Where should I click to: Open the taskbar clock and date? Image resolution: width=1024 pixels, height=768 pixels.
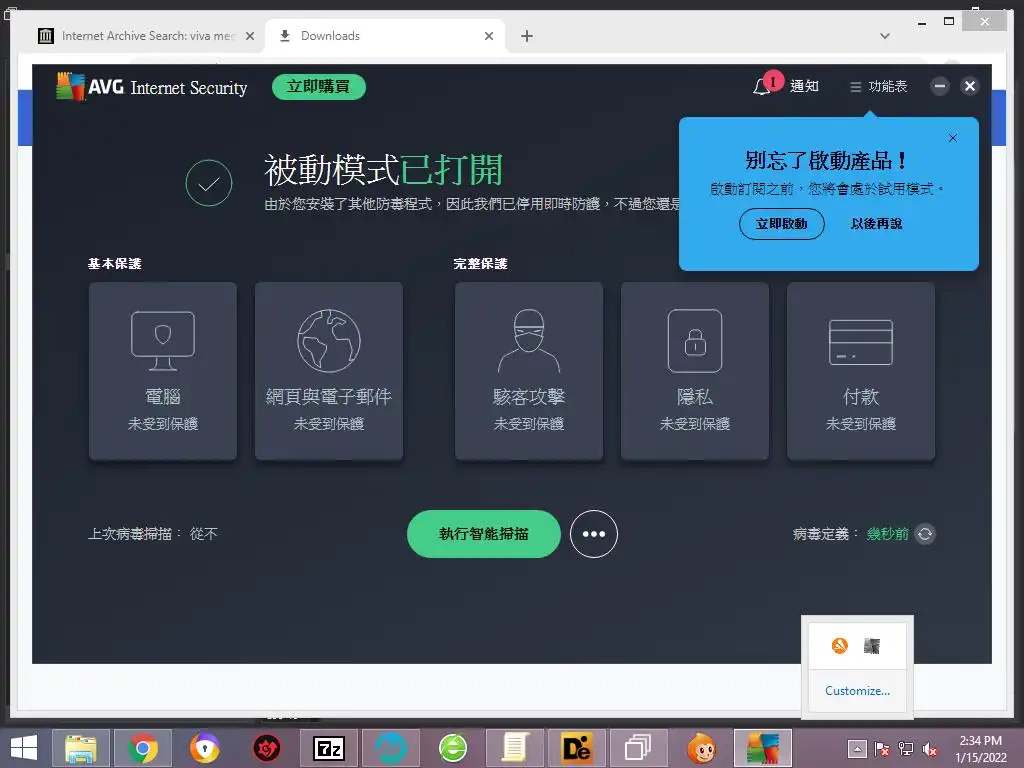980,749
